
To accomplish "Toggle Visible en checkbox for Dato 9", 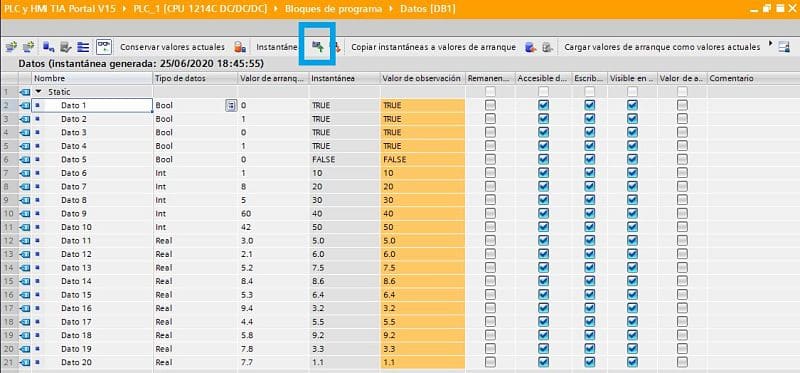I will [x=632, y=213].
